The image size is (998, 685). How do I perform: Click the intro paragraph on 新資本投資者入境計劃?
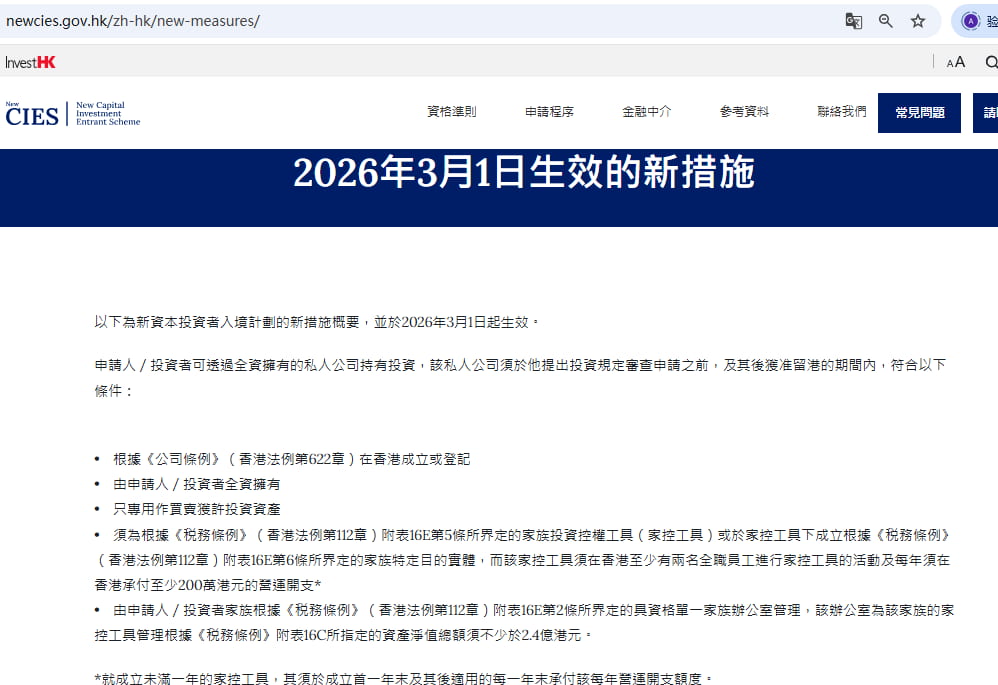point(317,322)
